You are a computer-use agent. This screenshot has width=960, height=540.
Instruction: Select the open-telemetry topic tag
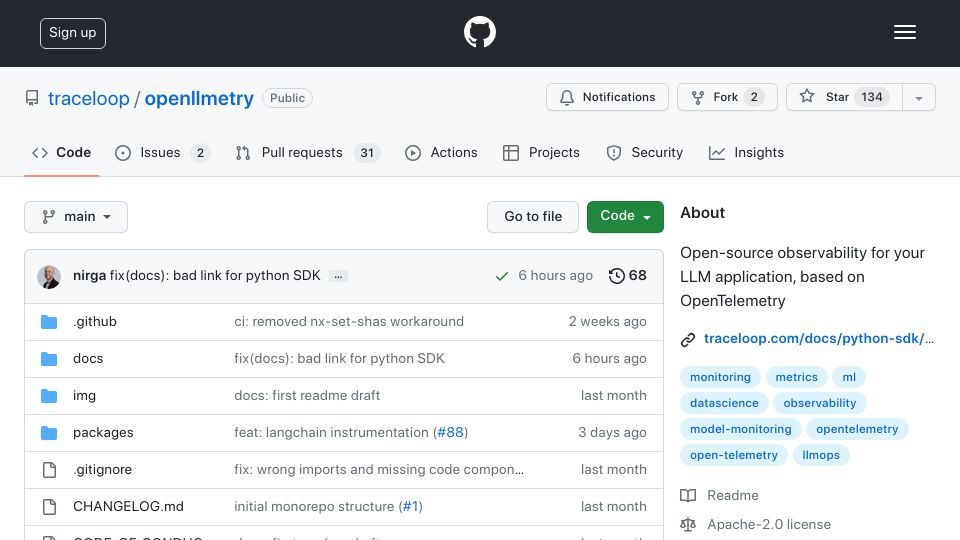pyautogui.click(x=733, y=455)
